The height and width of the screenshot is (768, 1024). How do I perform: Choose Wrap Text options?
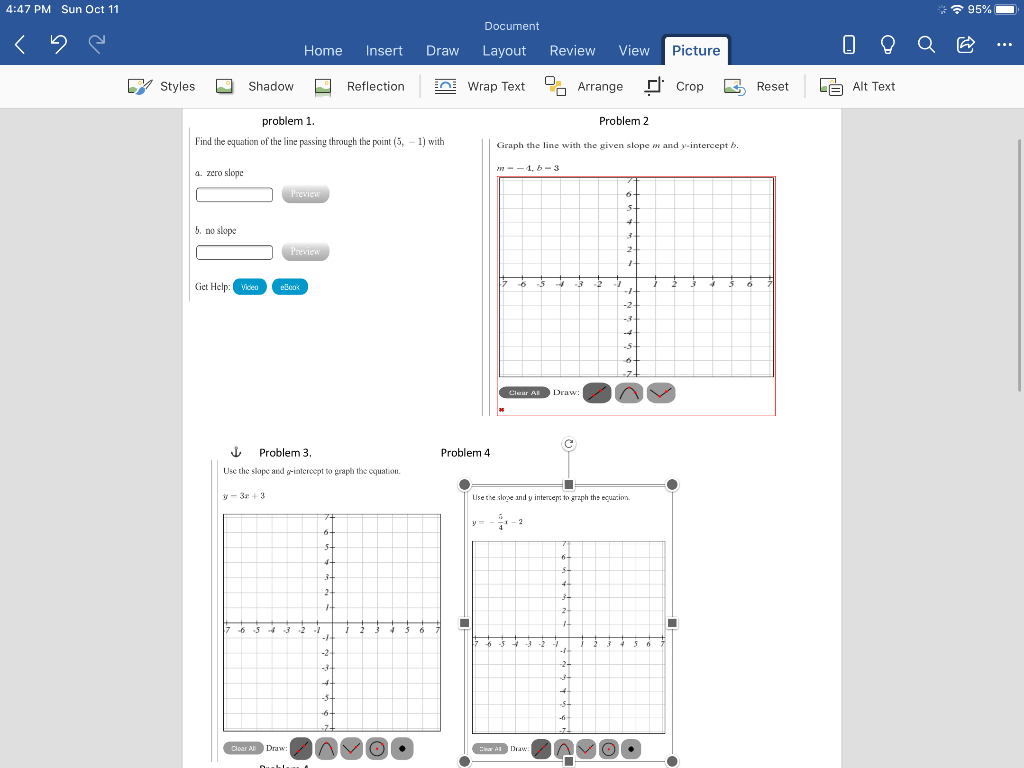[480, 86]
